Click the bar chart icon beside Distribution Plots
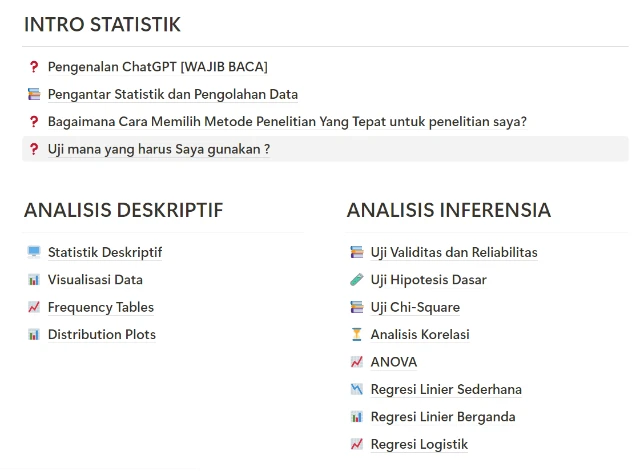Screen dimensions: 640x471 click(34, 335)
